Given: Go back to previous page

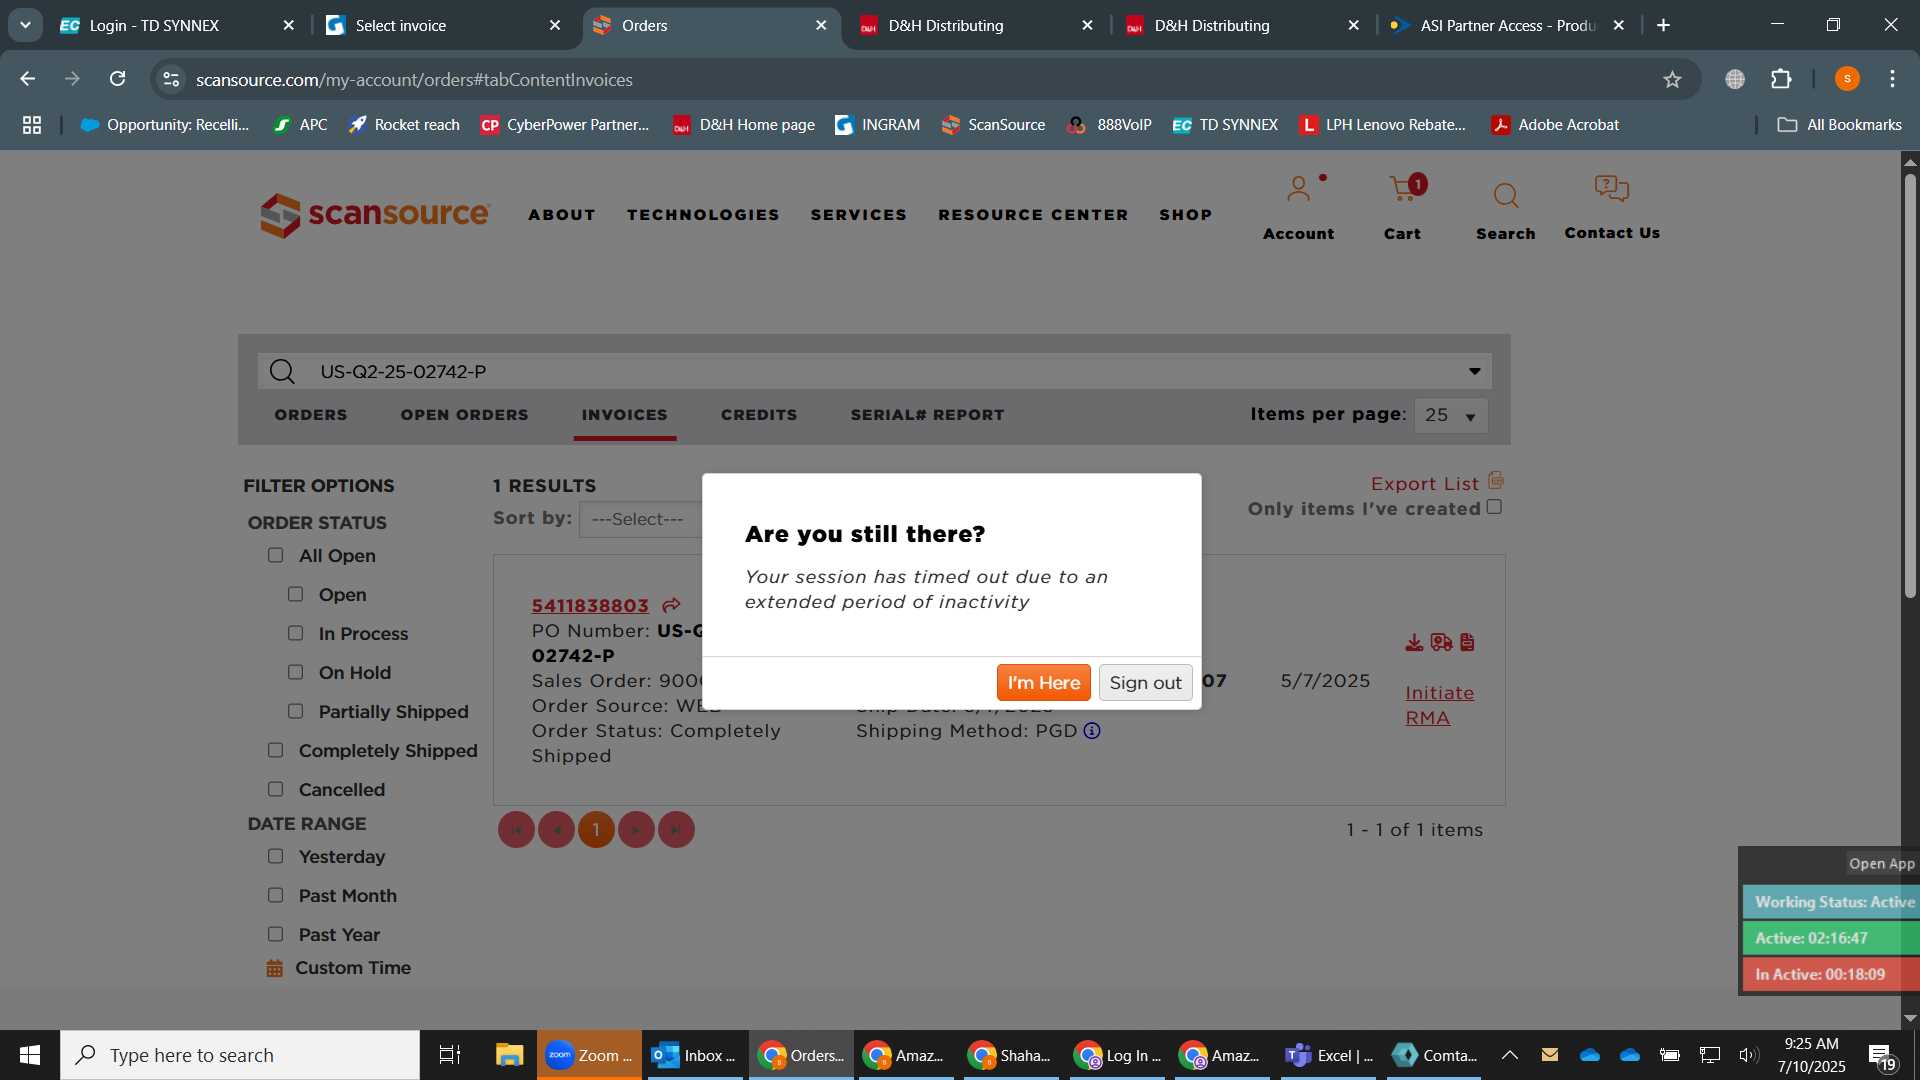Looking at the screenshot, I should [28, 79].
